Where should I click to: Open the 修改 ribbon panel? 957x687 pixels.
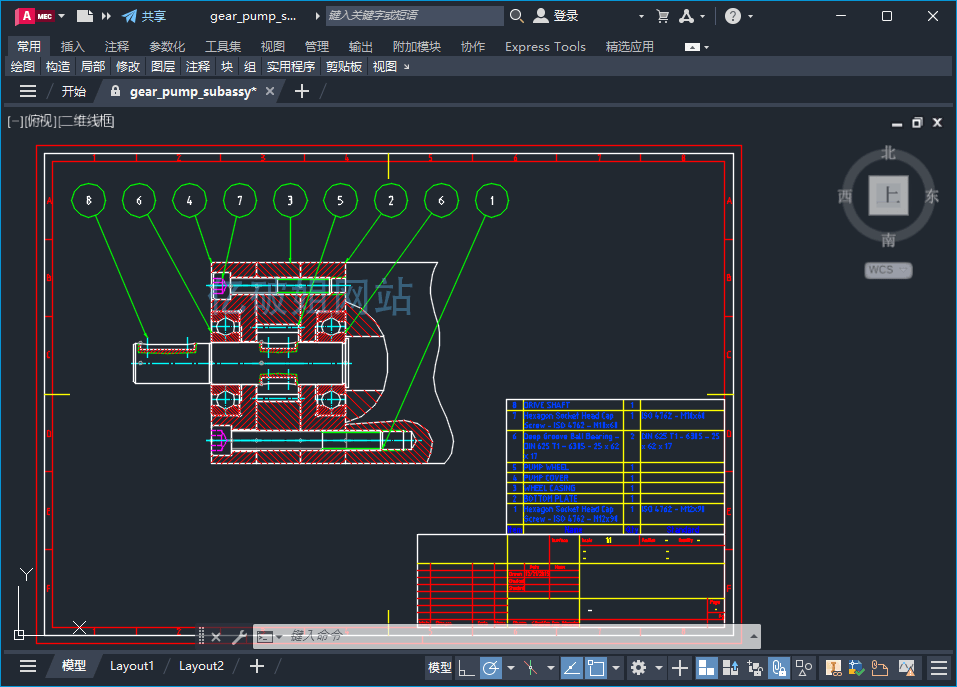pos(128,67)
